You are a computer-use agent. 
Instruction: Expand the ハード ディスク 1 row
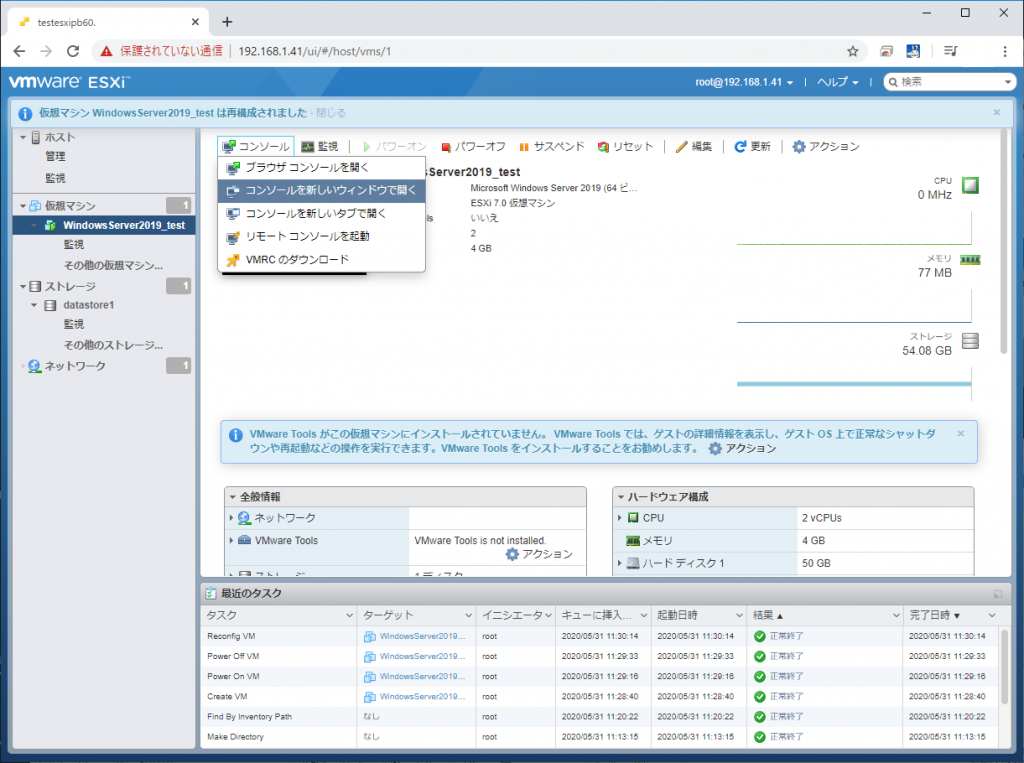tap(619, 562)
